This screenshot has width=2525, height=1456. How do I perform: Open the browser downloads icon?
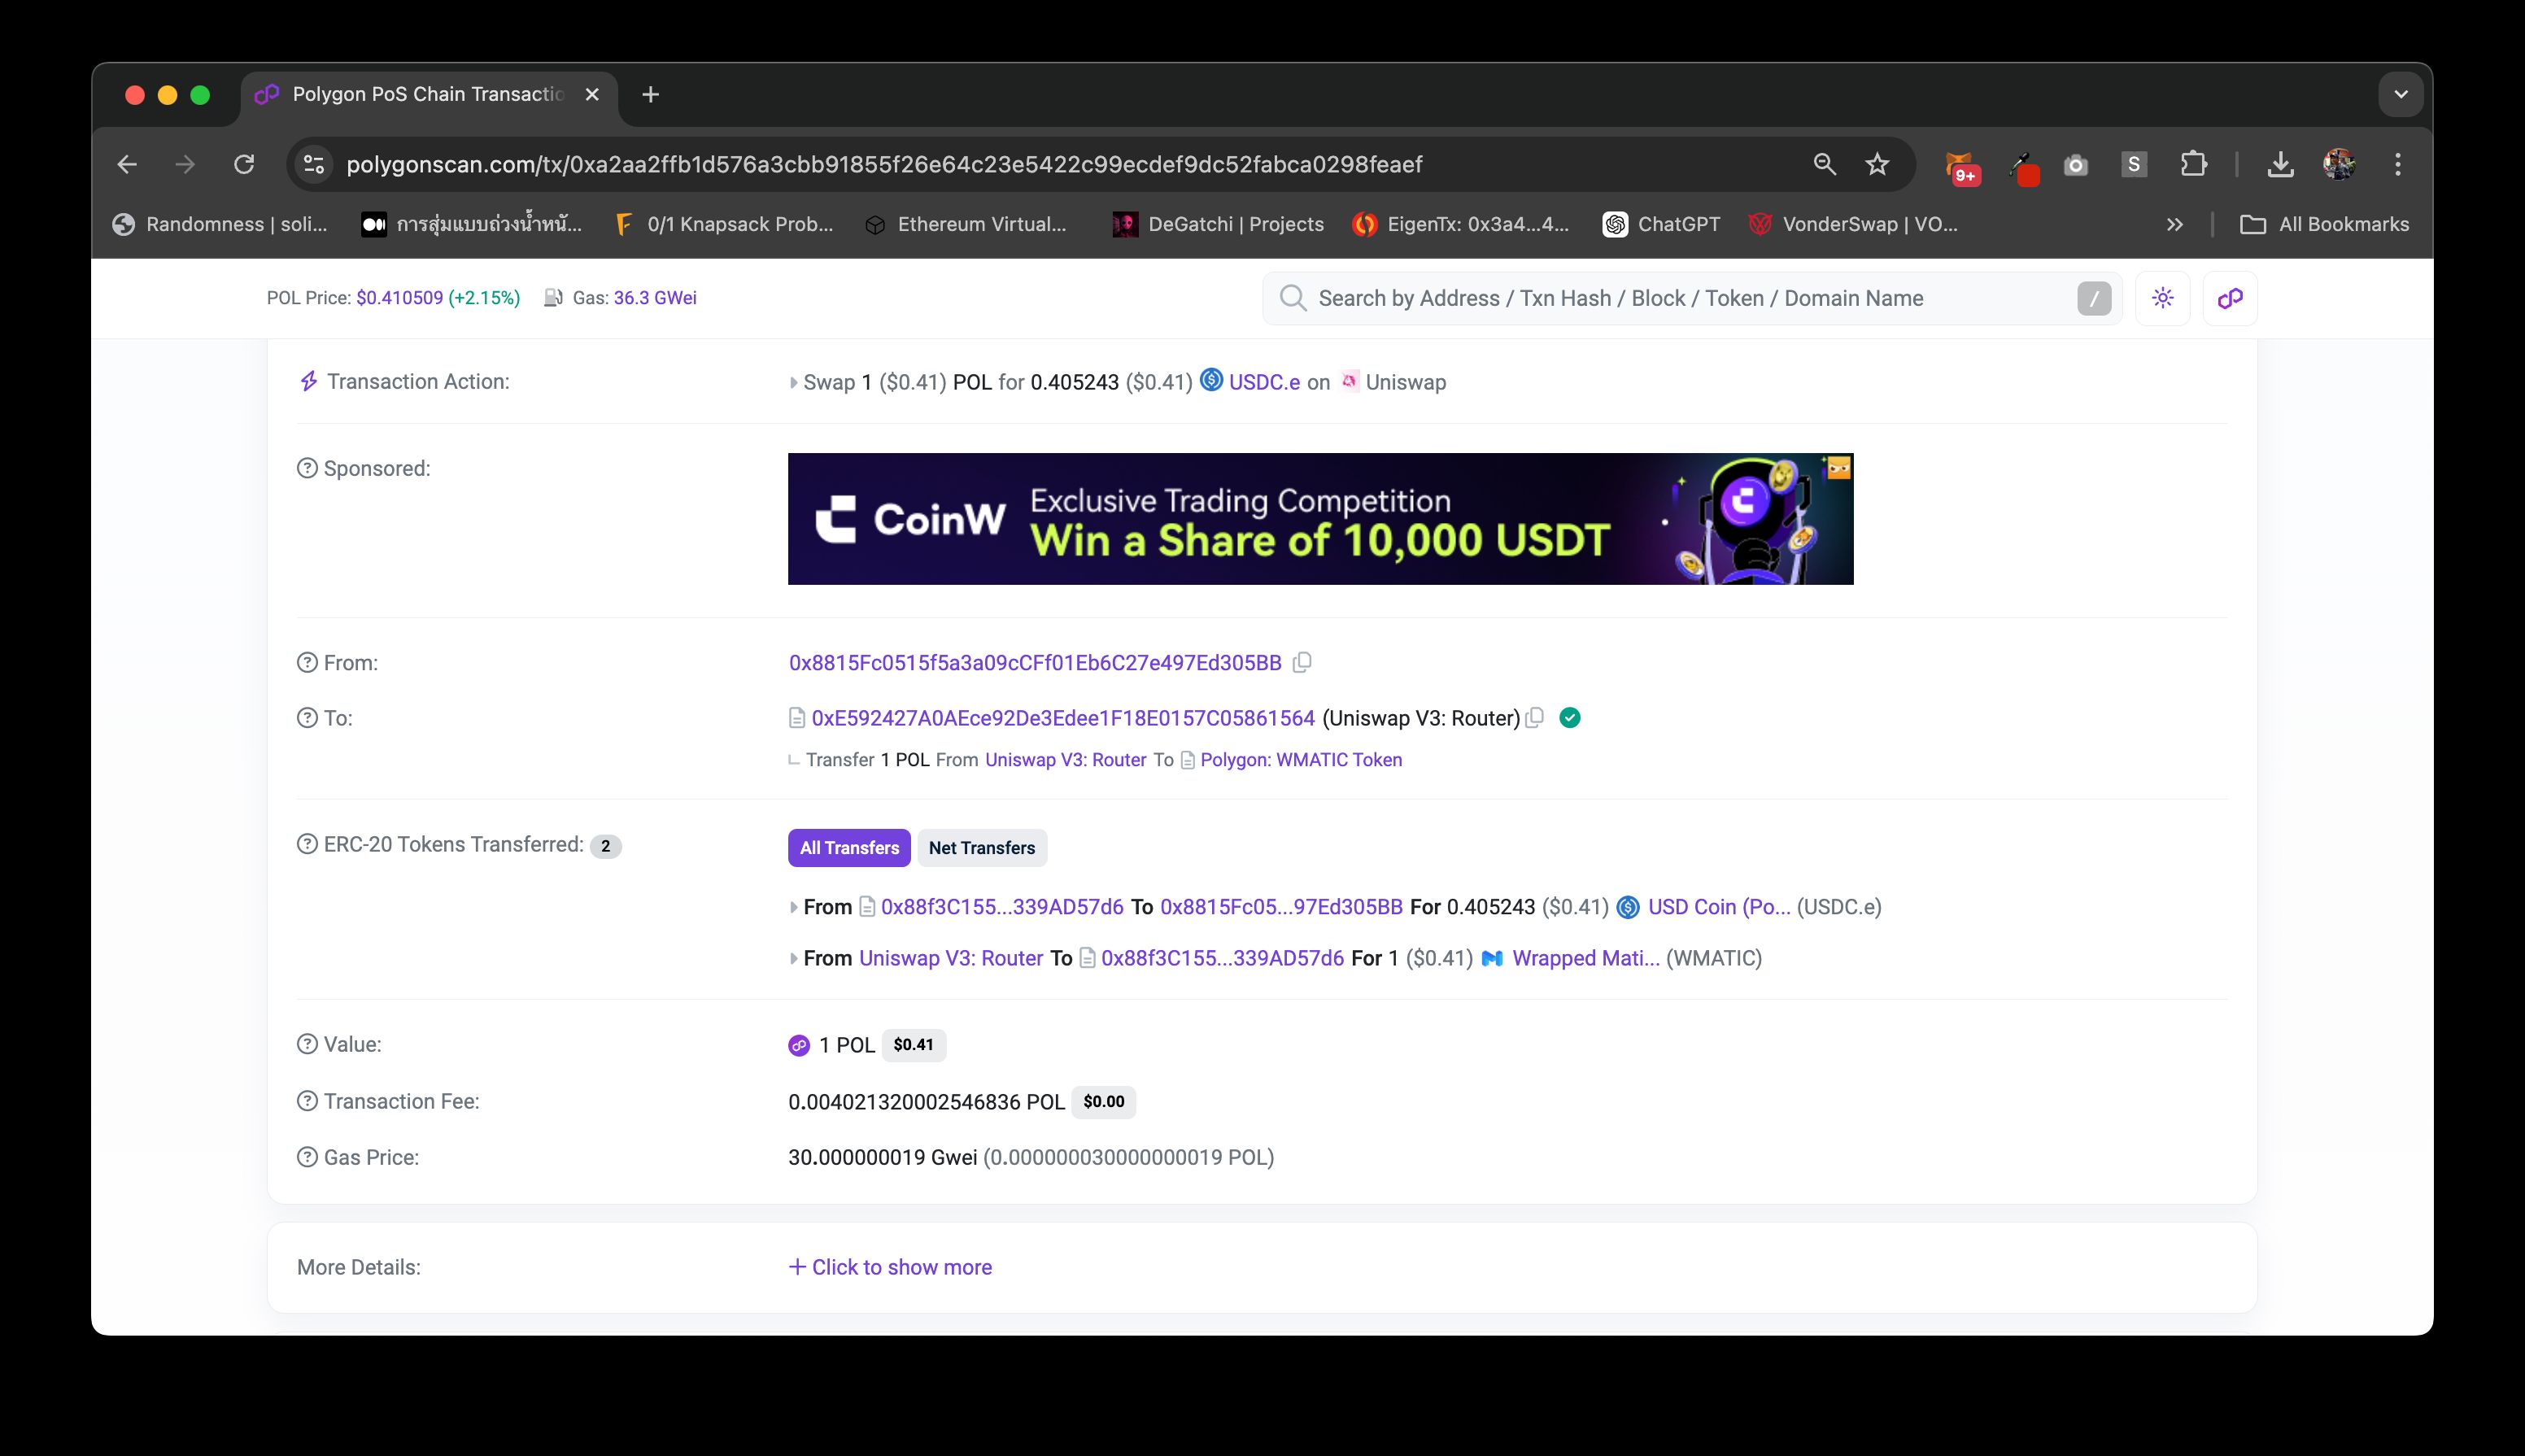click(2280, 164)
